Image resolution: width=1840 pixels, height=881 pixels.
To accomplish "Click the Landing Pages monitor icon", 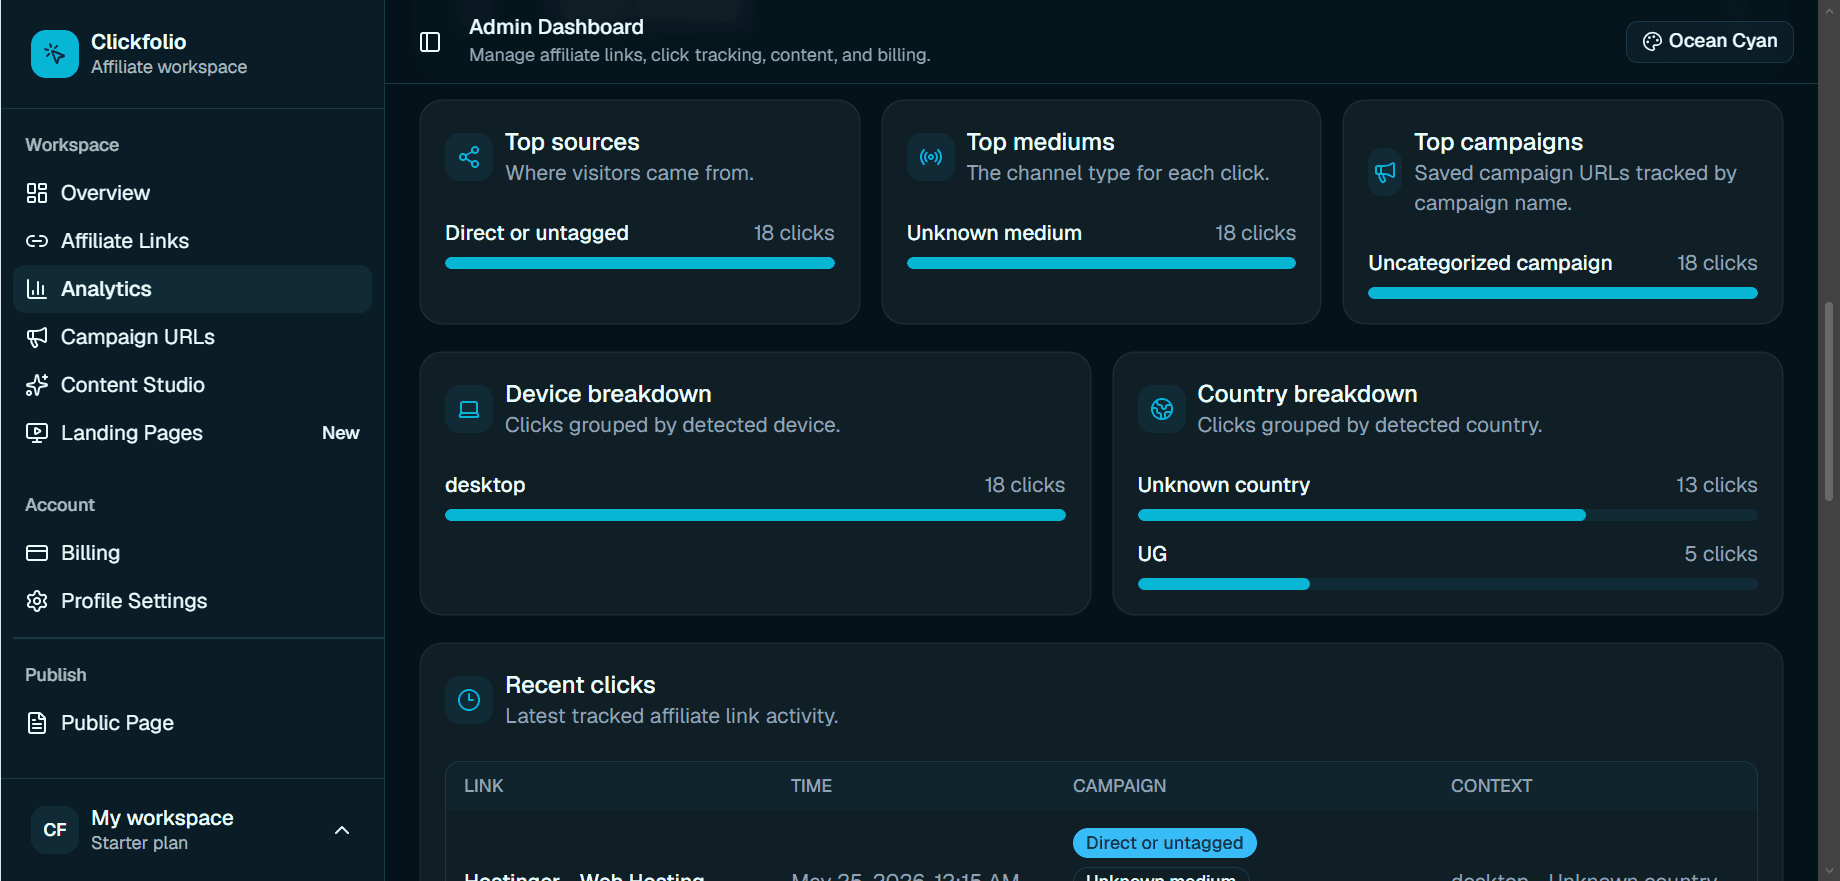I will [37, 433].
